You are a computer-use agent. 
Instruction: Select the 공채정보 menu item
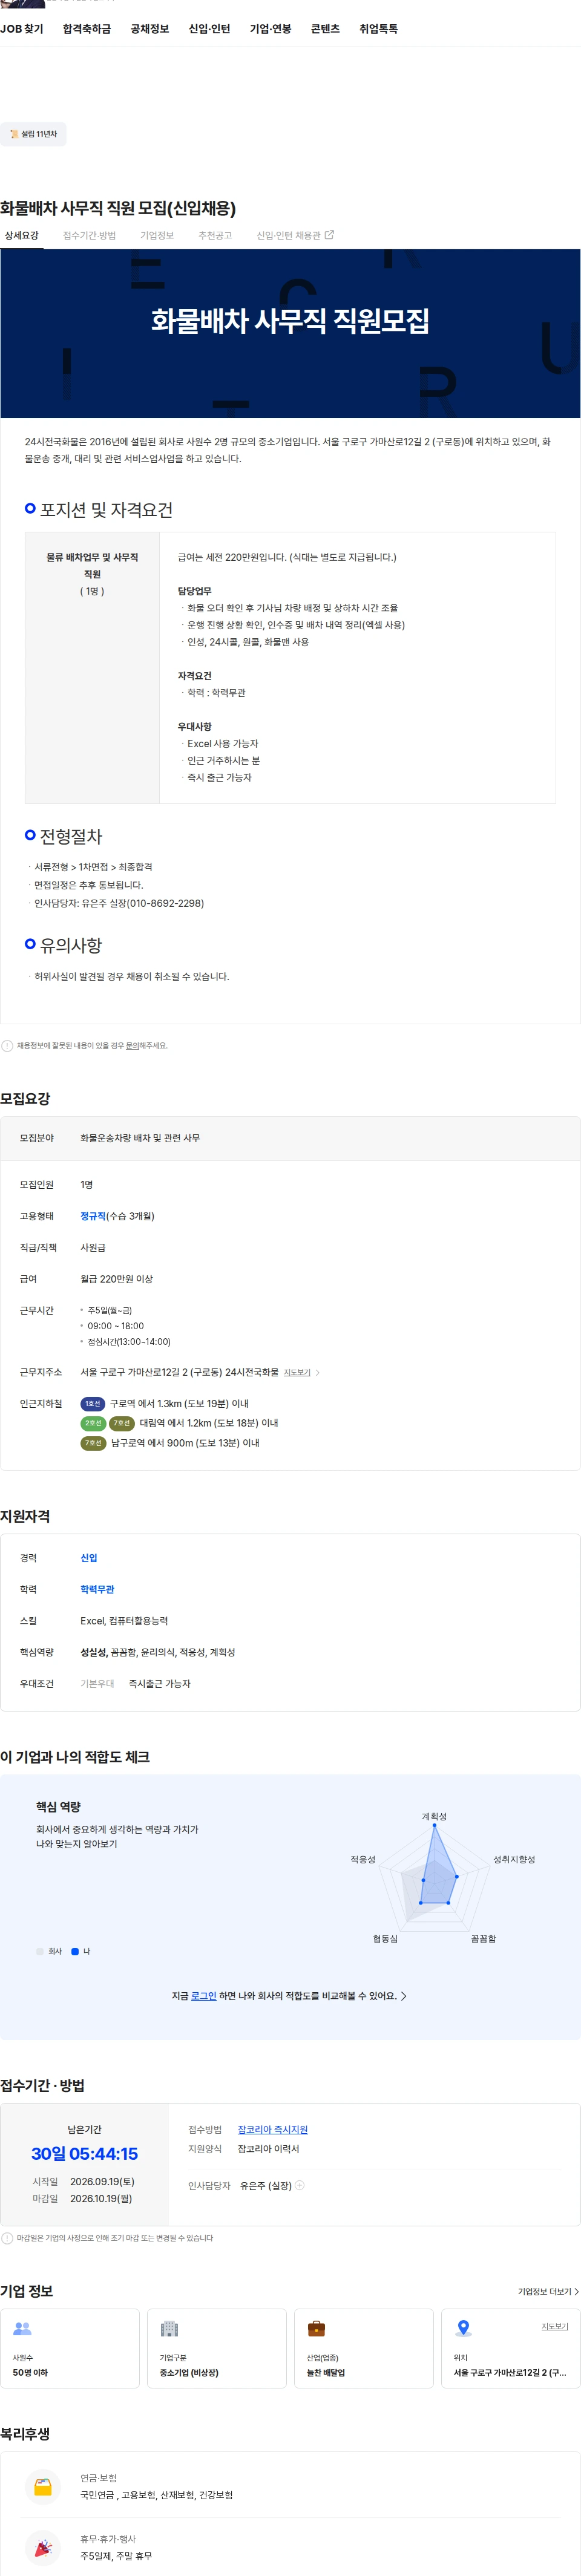click(x=150, y=29)
